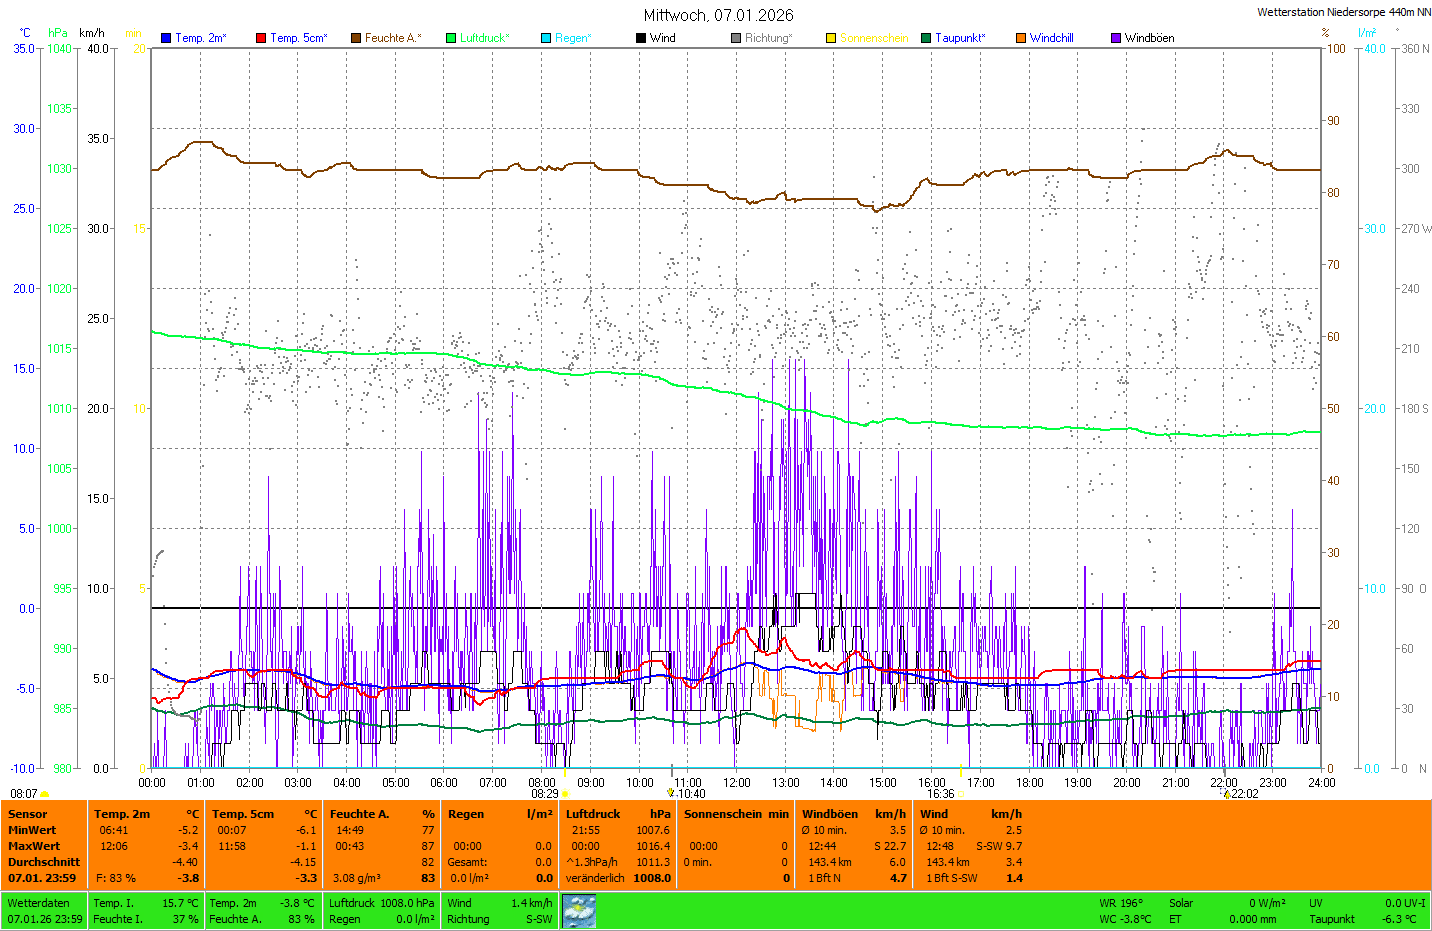1432x931 pixels.
Task: Click the Windböen column header in table
Action: tap(830, 814)
